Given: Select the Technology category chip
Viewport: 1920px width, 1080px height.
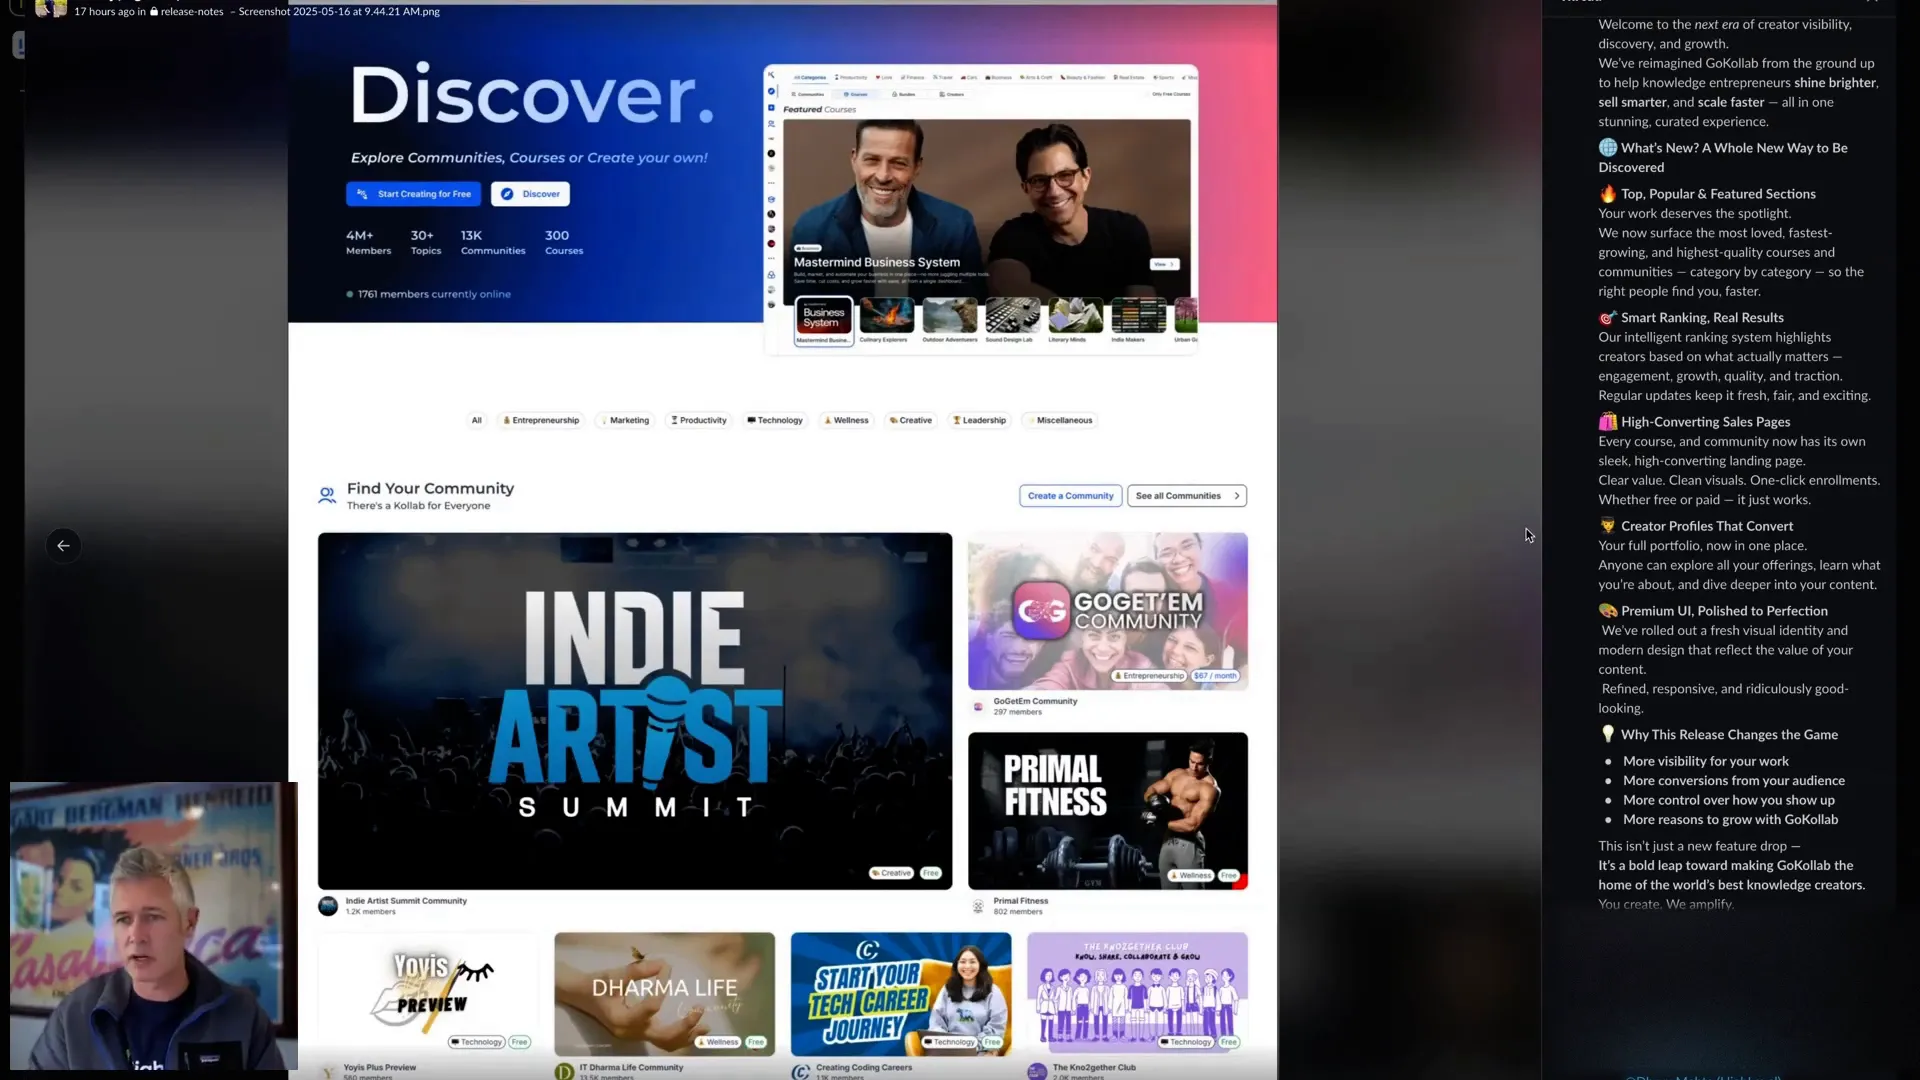Looking at the screenshot, I should [775, 420].
